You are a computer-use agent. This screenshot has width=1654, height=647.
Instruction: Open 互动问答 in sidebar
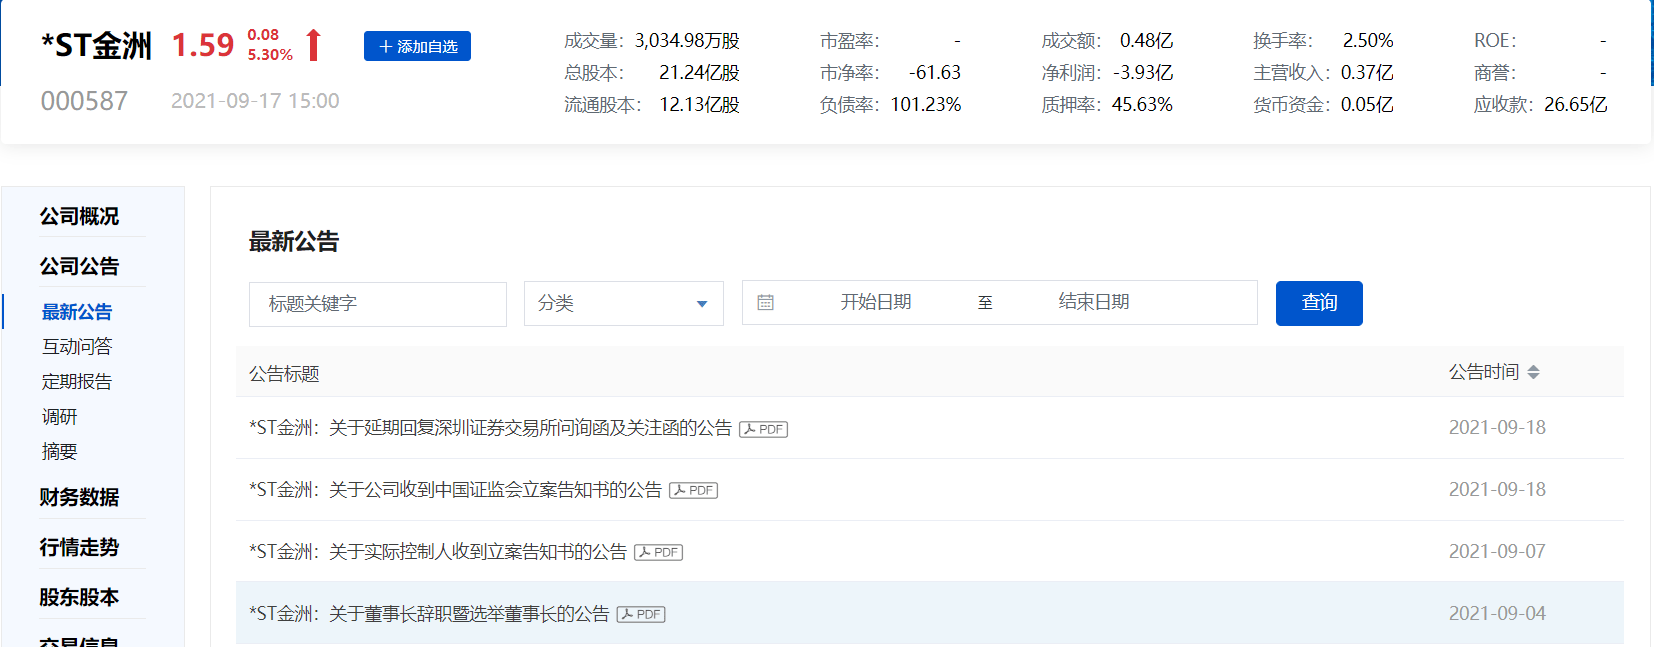(77, 347)
